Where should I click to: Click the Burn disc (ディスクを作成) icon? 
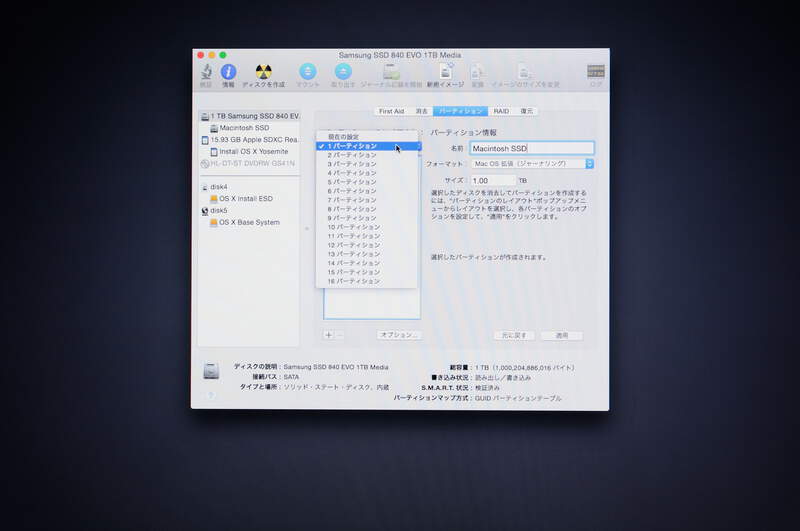point(263,72)
